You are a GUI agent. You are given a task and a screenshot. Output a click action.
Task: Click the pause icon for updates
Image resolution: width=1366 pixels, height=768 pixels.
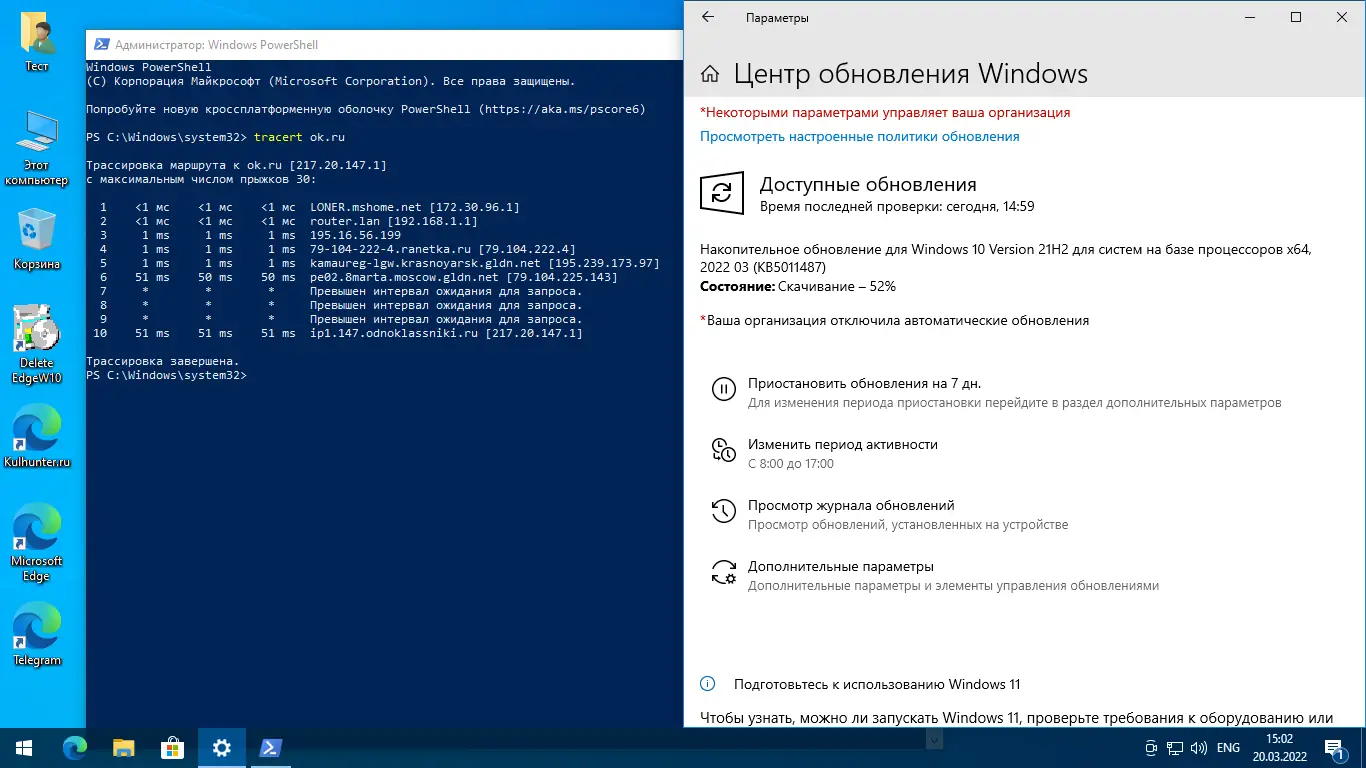click(x=723, y=390)
